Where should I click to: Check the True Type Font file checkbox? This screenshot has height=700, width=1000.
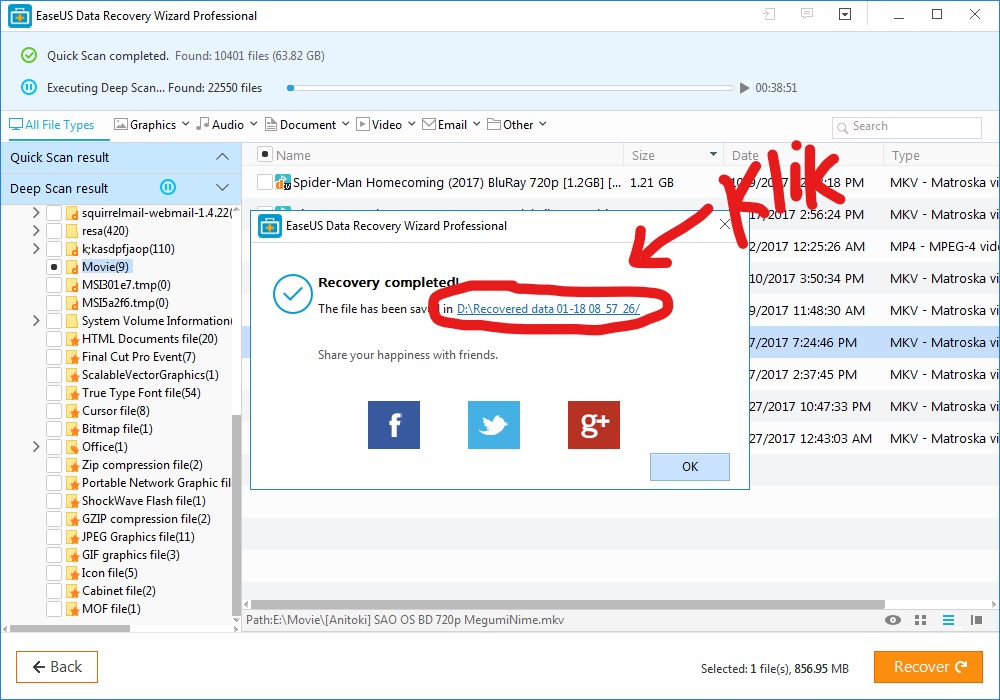click(54, 393)
